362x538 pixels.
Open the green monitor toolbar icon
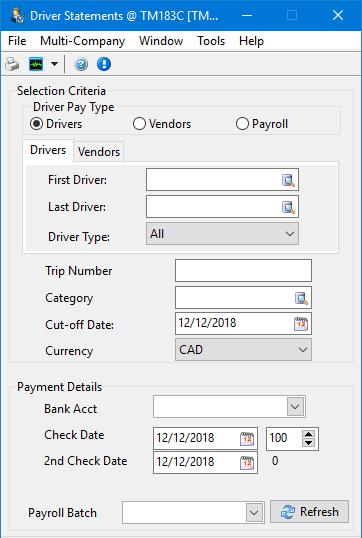click(36, 64)
